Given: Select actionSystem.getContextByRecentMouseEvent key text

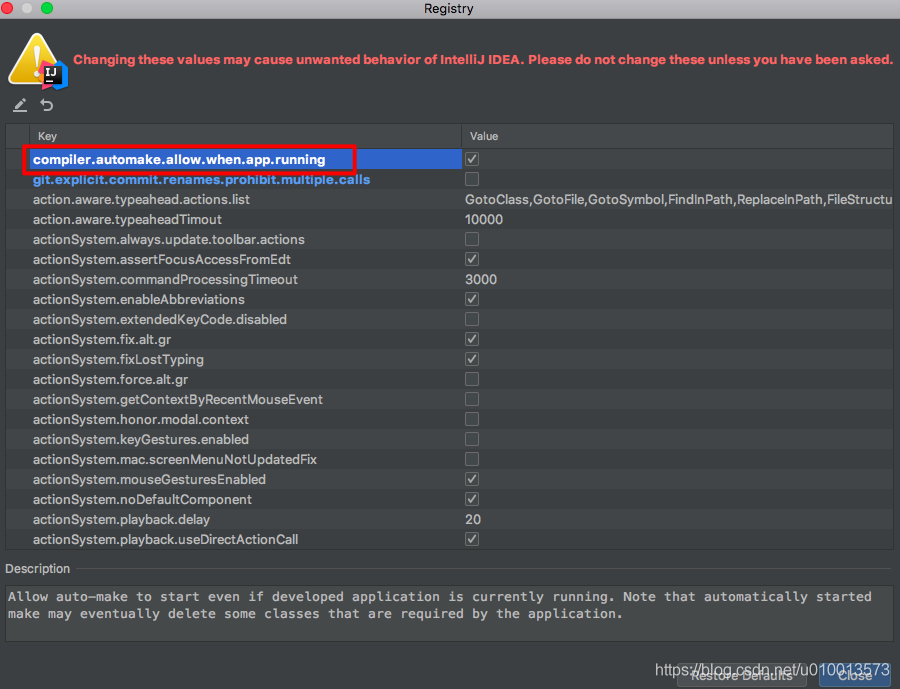Looking at the screenshot, I should pyautogui.click(x=177, y=400).
